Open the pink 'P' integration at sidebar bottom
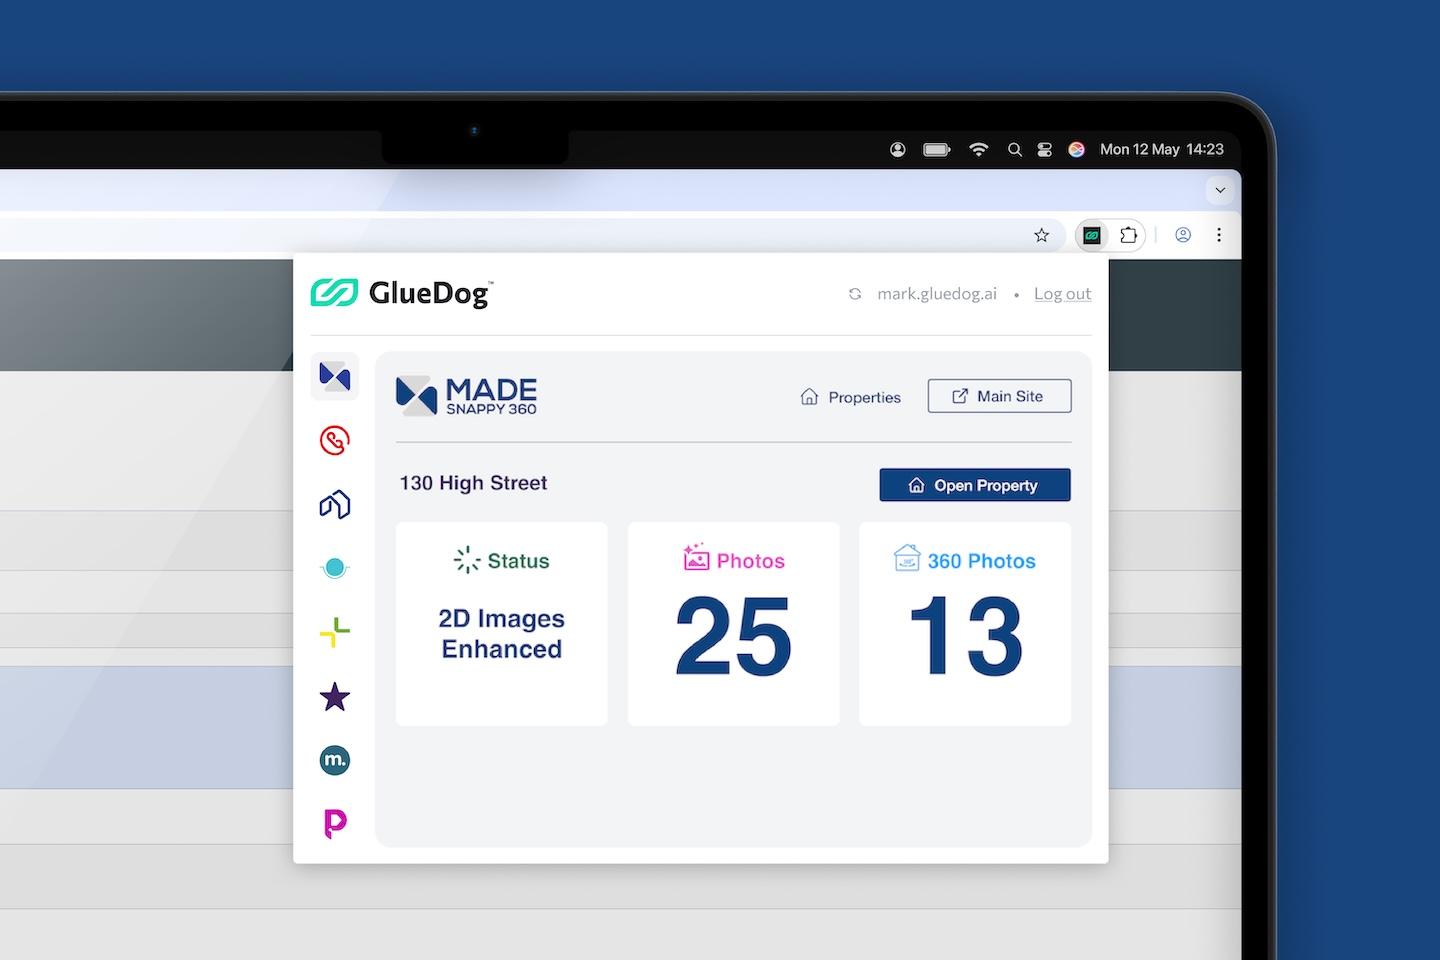The height and width of the screenshot is (960, 1440). (334, 822)
